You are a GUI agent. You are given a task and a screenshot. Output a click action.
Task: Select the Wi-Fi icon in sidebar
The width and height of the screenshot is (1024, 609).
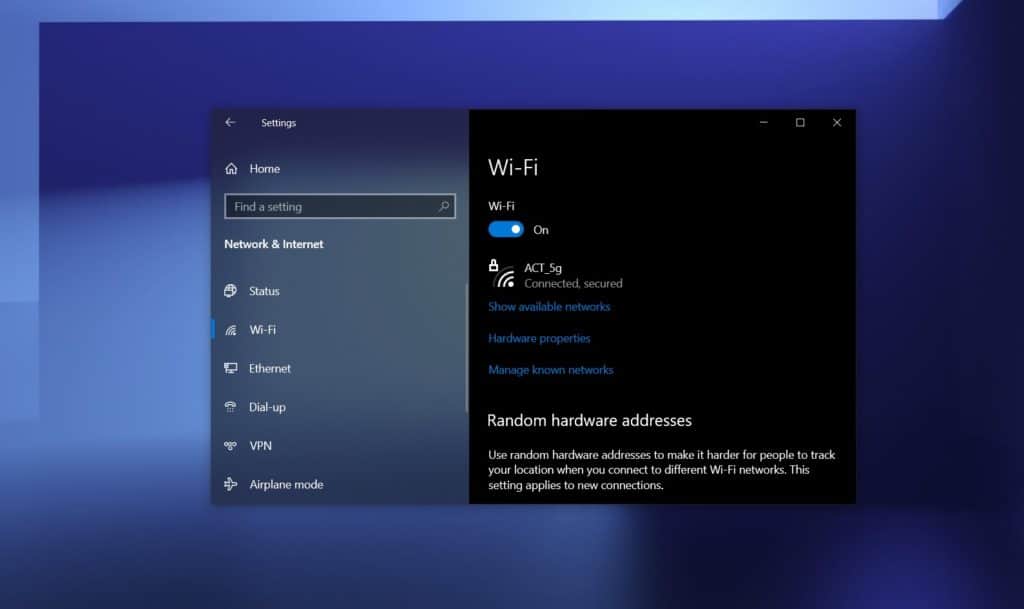pyautogui.click(x=231, y=330)
